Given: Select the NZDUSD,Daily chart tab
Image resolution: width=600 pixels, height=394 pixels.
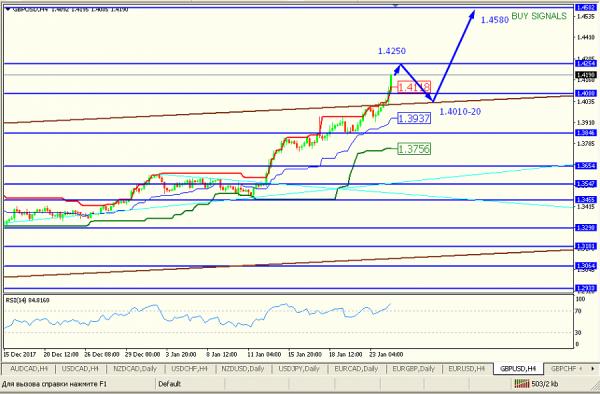Looking at the screenshot, I should tap(243, 369).
